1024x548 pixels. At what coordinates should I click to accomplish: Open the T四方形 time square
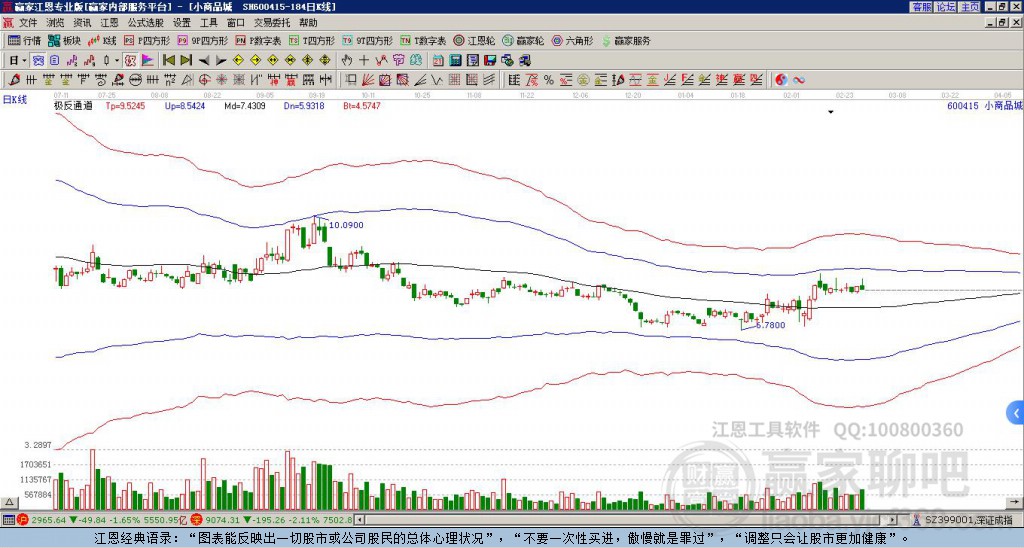click(312, 40)
